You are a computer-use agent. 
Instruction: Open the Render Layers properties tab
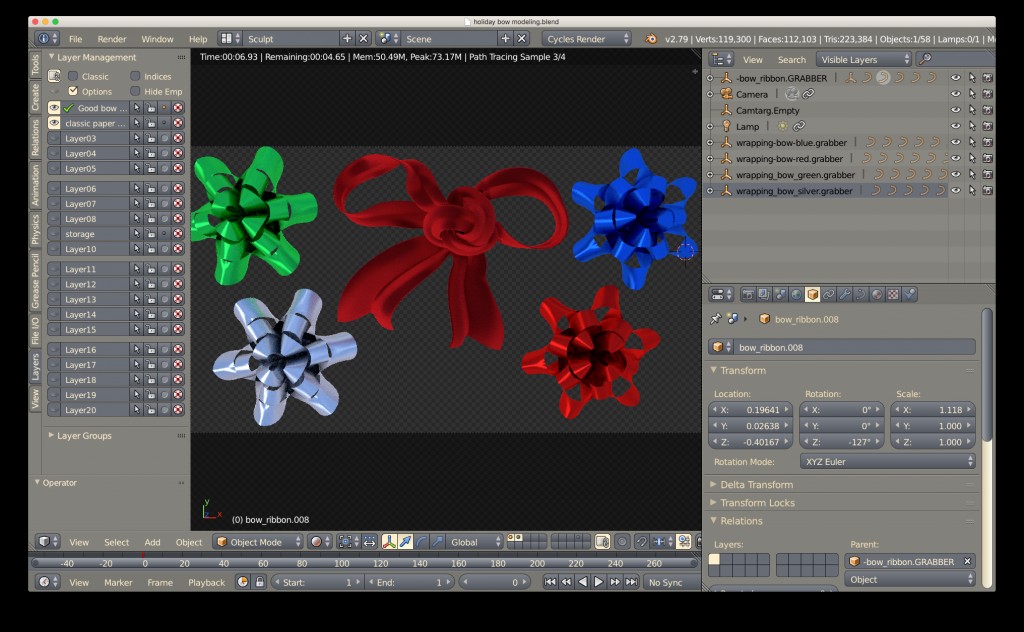click(763, 294)
